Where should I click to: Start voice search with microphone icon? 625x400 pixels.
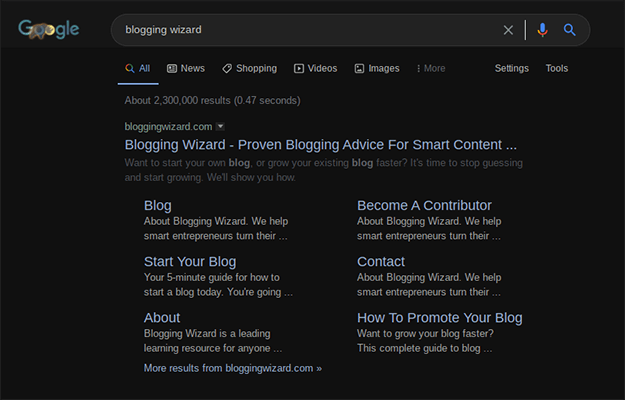[x=542, y=30]
